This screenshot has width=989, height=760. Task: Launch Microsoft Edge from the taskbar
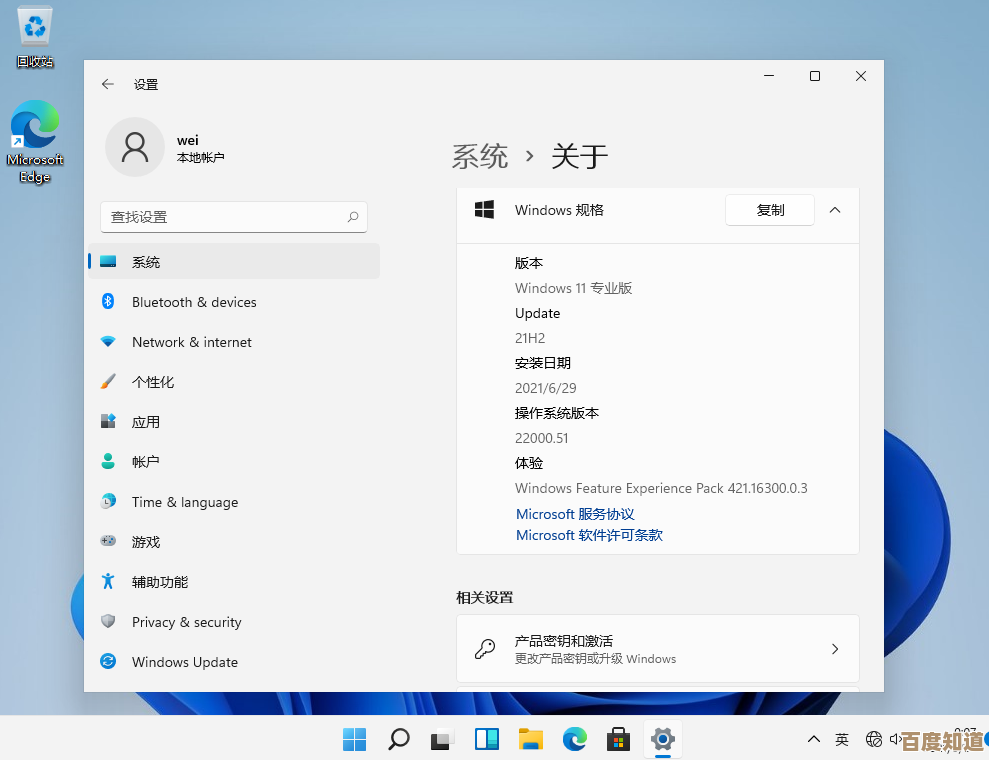point(575,739)
